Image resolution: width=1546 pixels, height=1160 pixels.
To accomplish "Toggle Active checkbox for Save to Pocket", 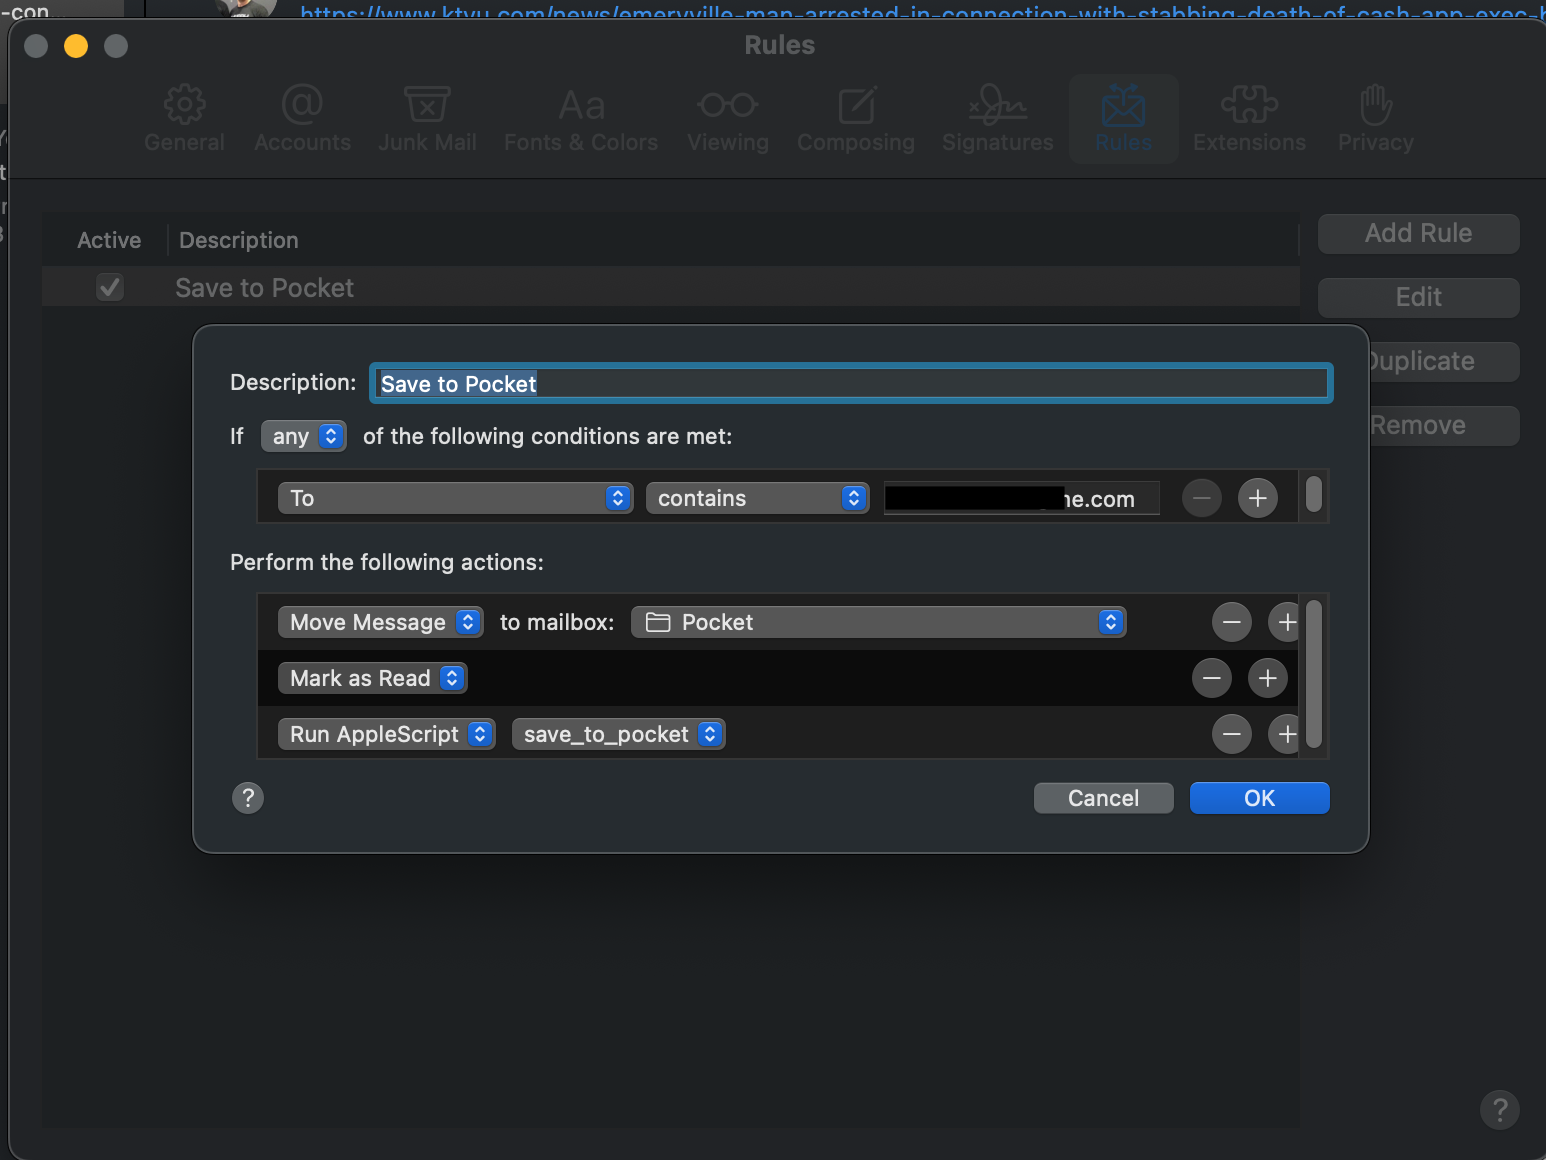I will point(110,288).
